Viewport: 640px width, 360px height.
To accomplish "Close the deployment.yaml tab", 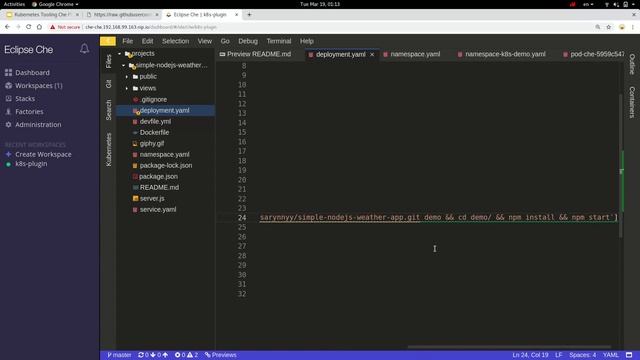I will (x=372, y=54).
